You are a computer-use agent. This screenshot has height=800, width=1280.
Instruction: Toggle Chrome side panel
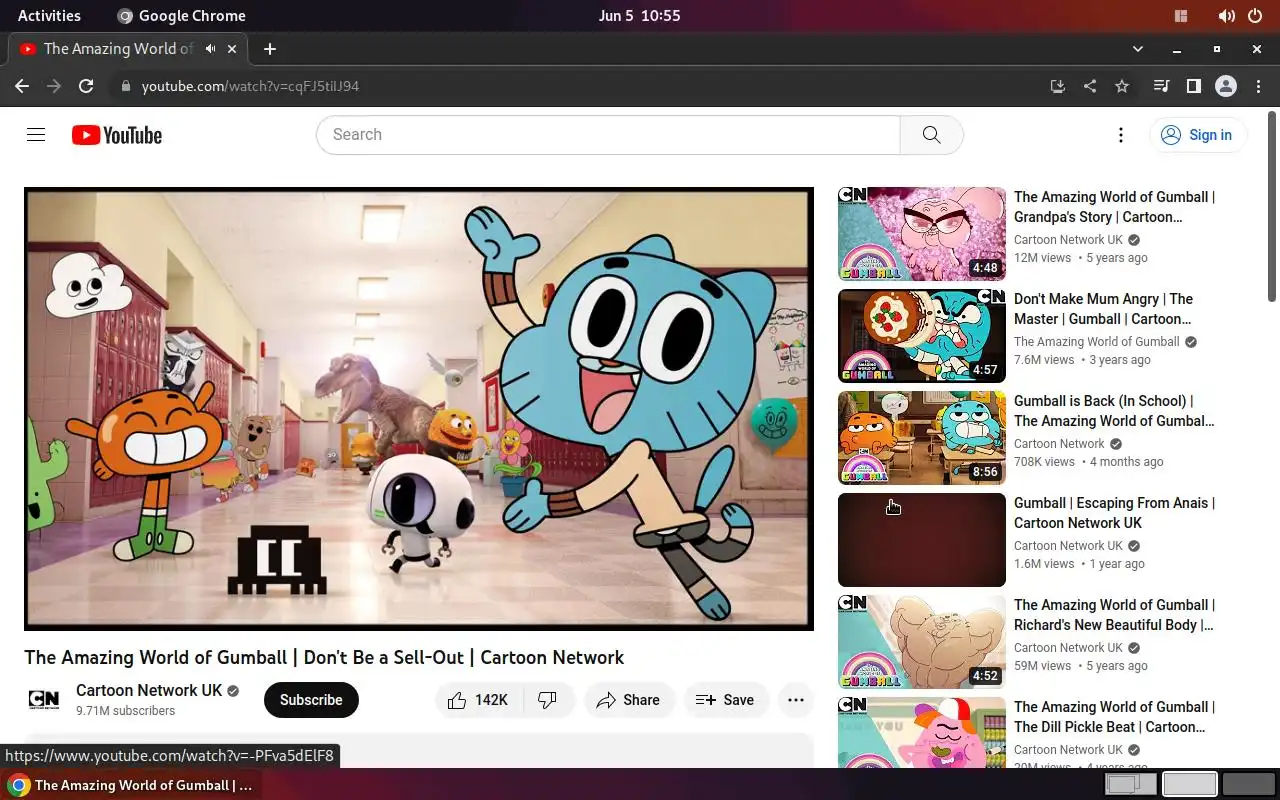click(x=1193, y=86)
